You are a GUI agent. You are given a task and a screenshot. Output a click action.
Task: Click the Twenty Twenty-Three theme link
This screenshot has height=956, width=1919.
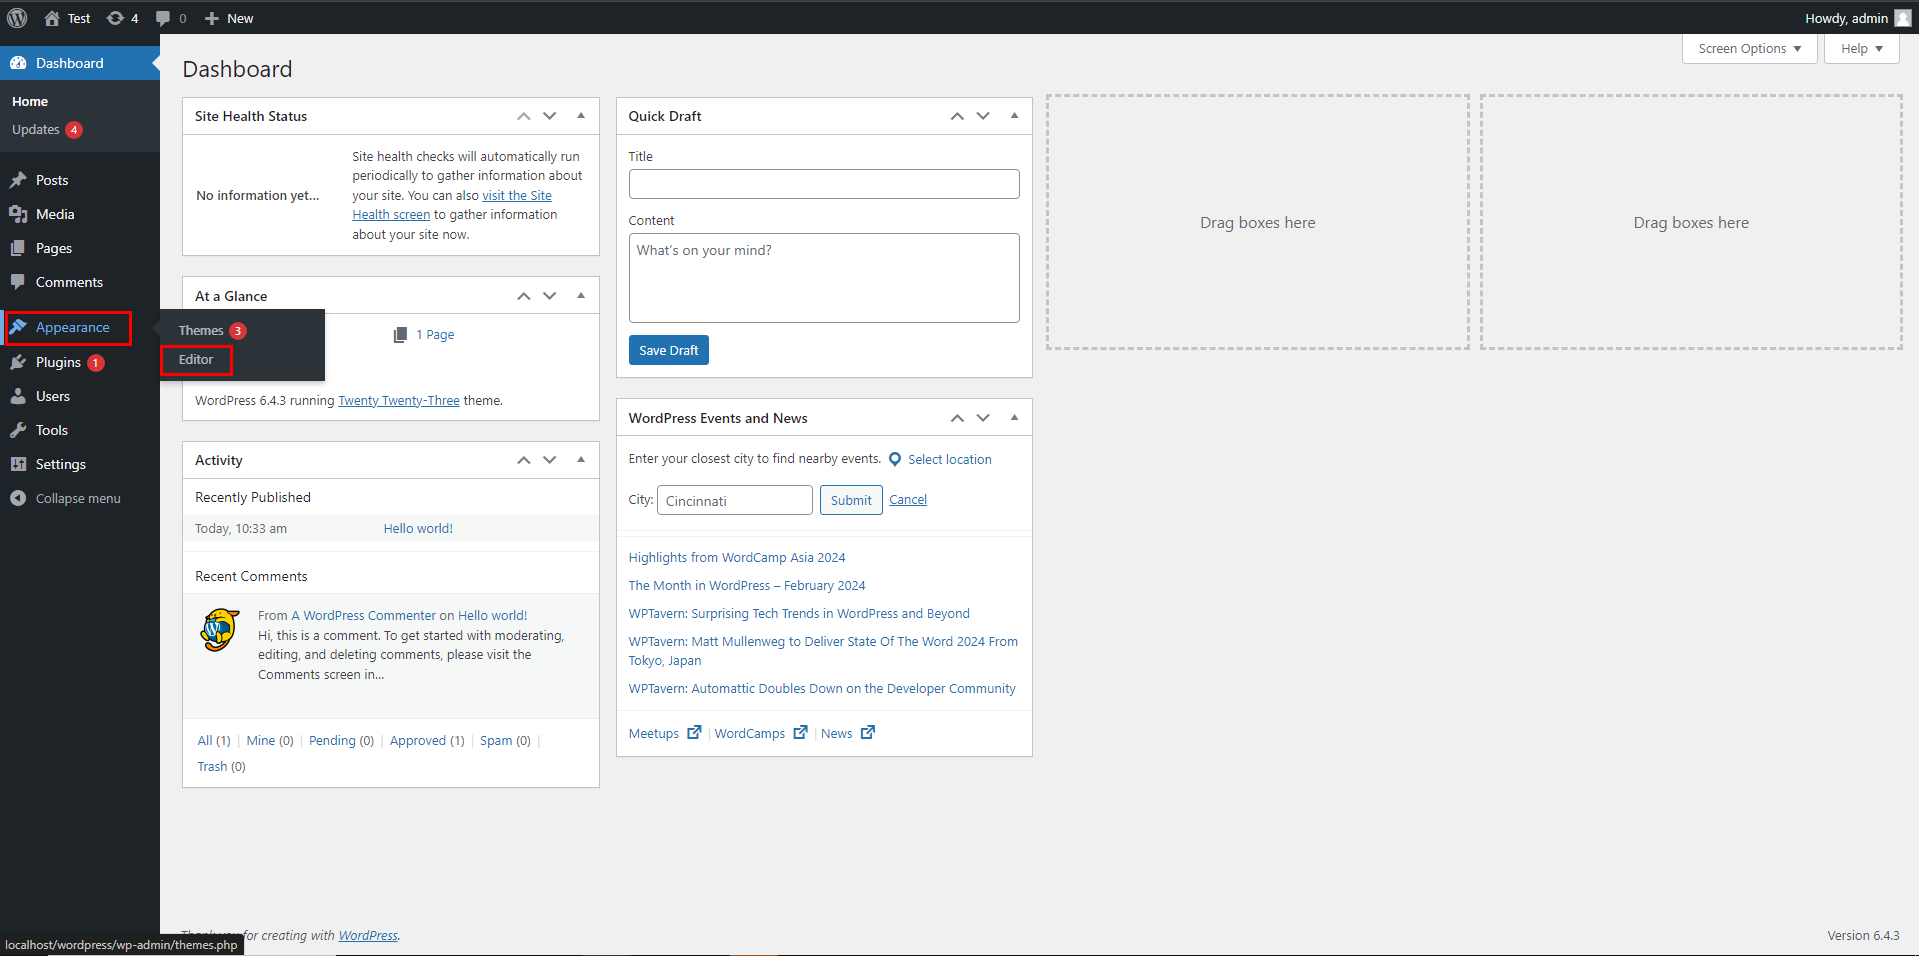coord(399,401)
